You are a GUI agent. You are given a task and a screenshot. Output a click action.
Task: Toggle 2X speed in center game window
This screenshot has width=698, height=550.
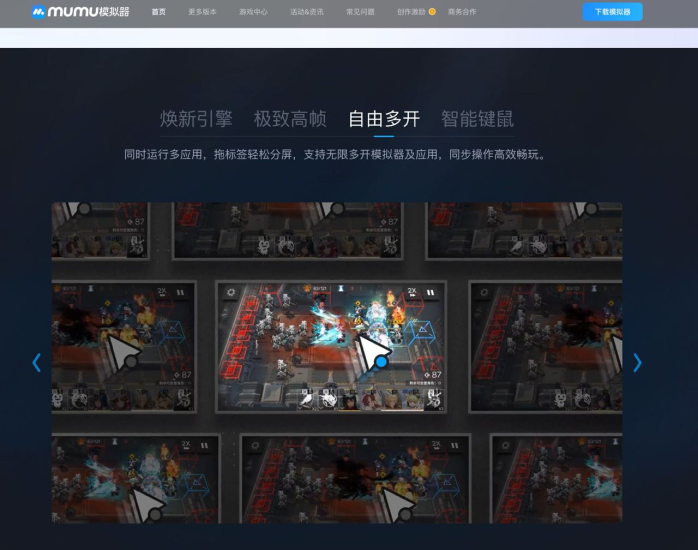pyautogui.click(x=412, y=292)
